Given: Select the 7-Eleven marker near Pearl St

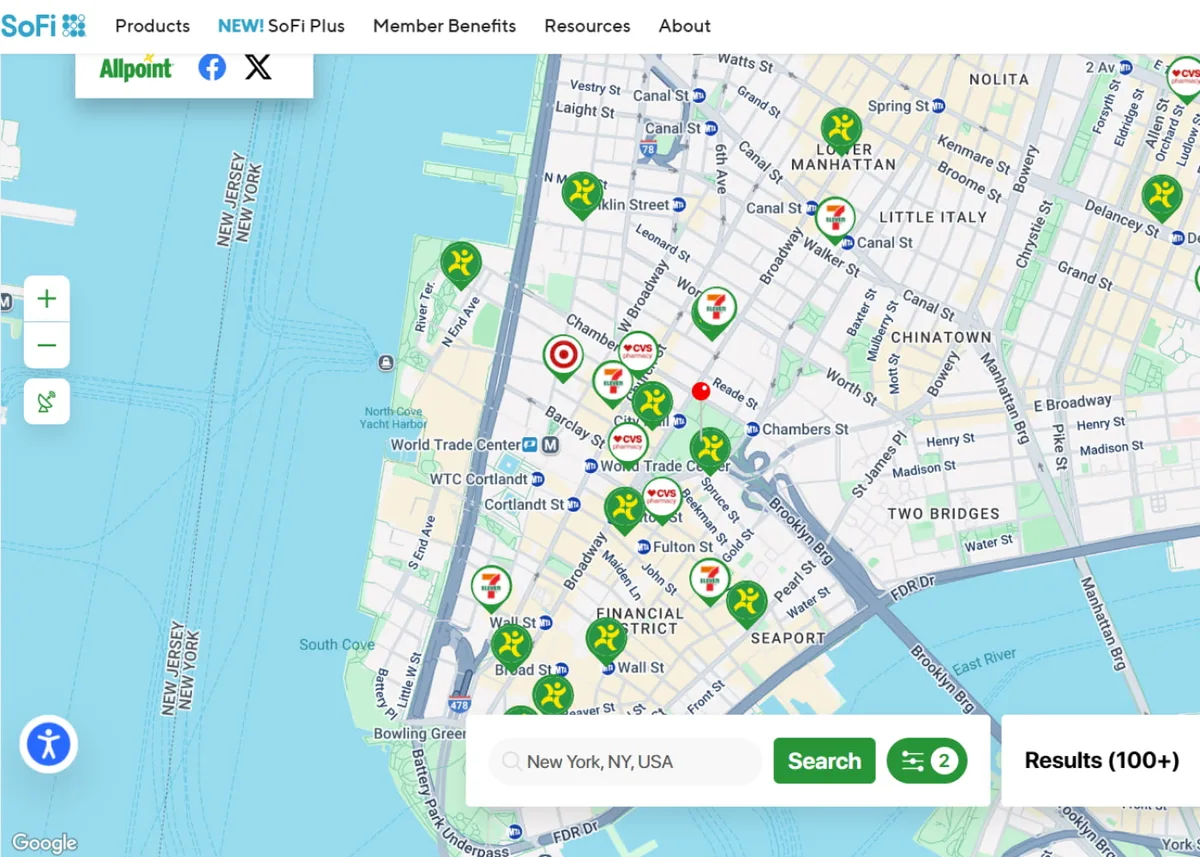Looking at the screenshot, I should pyautogui.click(x=710, y=581).
